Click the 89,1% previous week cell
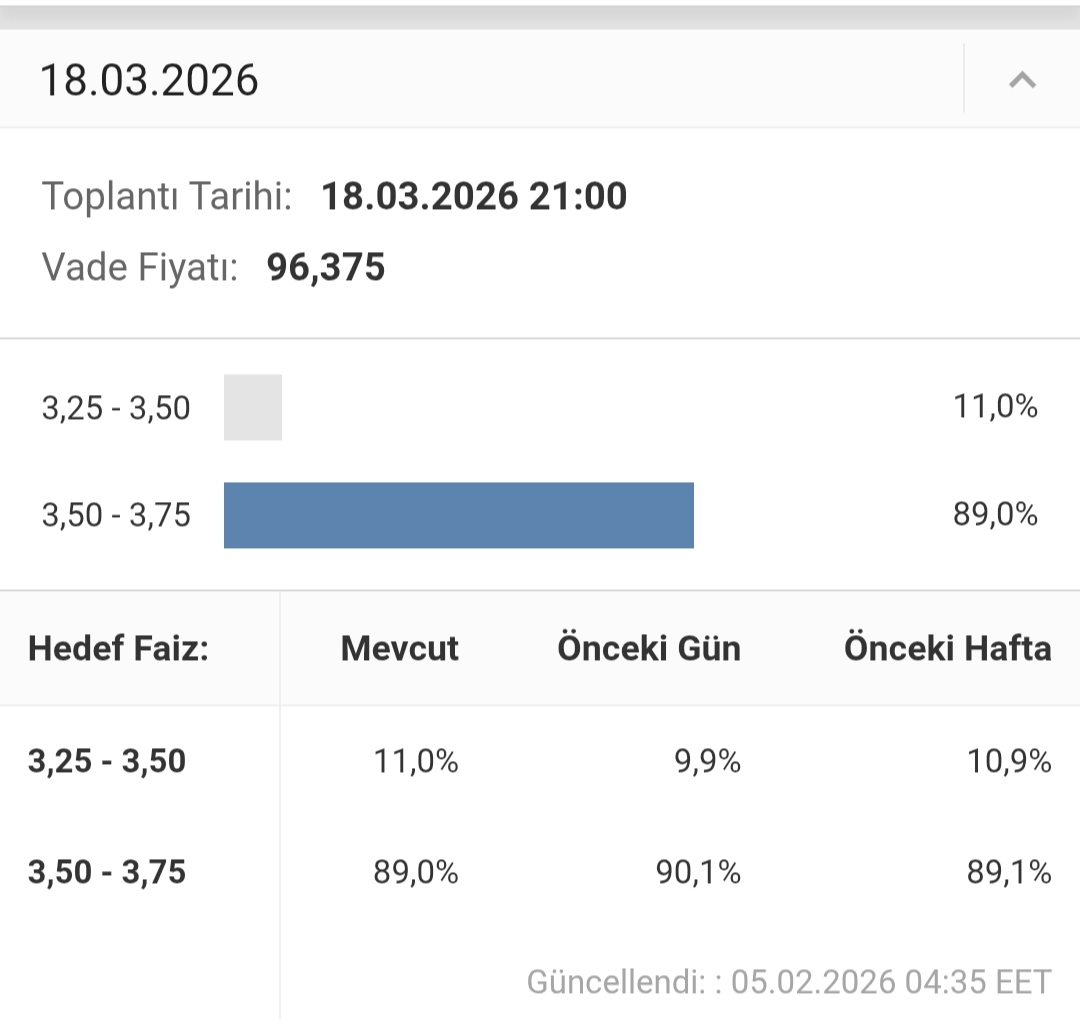 (x=1009, y=873)
